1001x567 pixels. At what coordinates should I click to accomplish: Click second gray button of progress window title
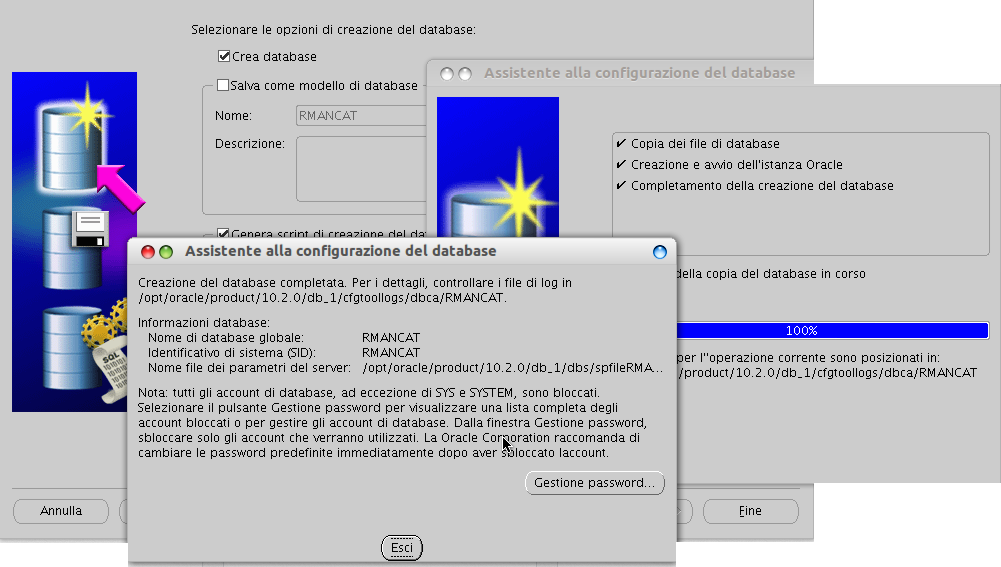pyautogui.click(x=465, y=74)
